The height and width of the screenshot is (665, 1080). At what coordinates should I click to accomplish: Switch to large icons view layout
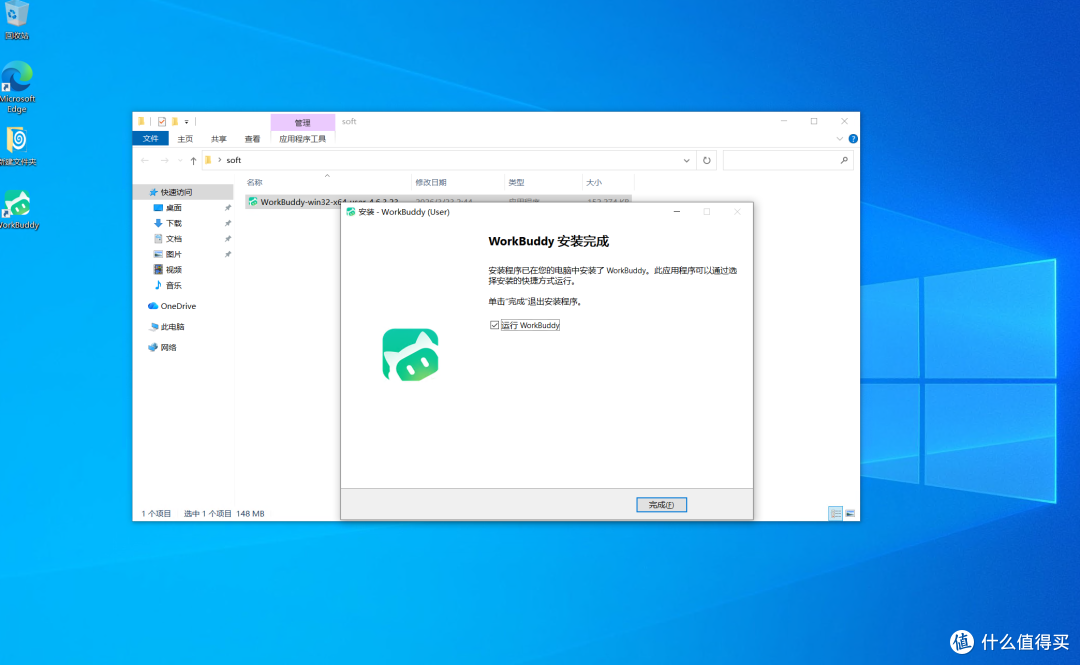pyautogui.click(x=850, y=513)
